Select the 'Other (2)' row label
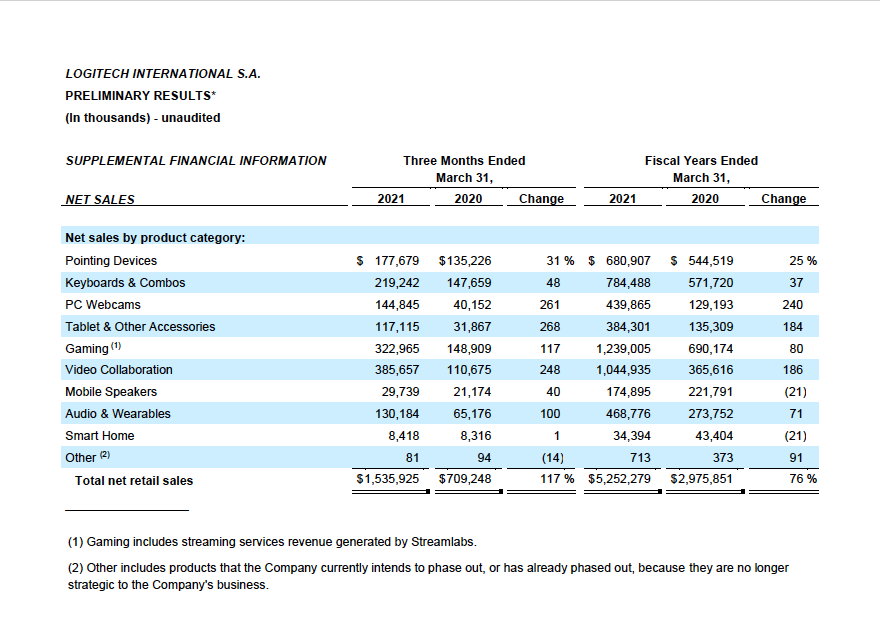 click(88, 457)
